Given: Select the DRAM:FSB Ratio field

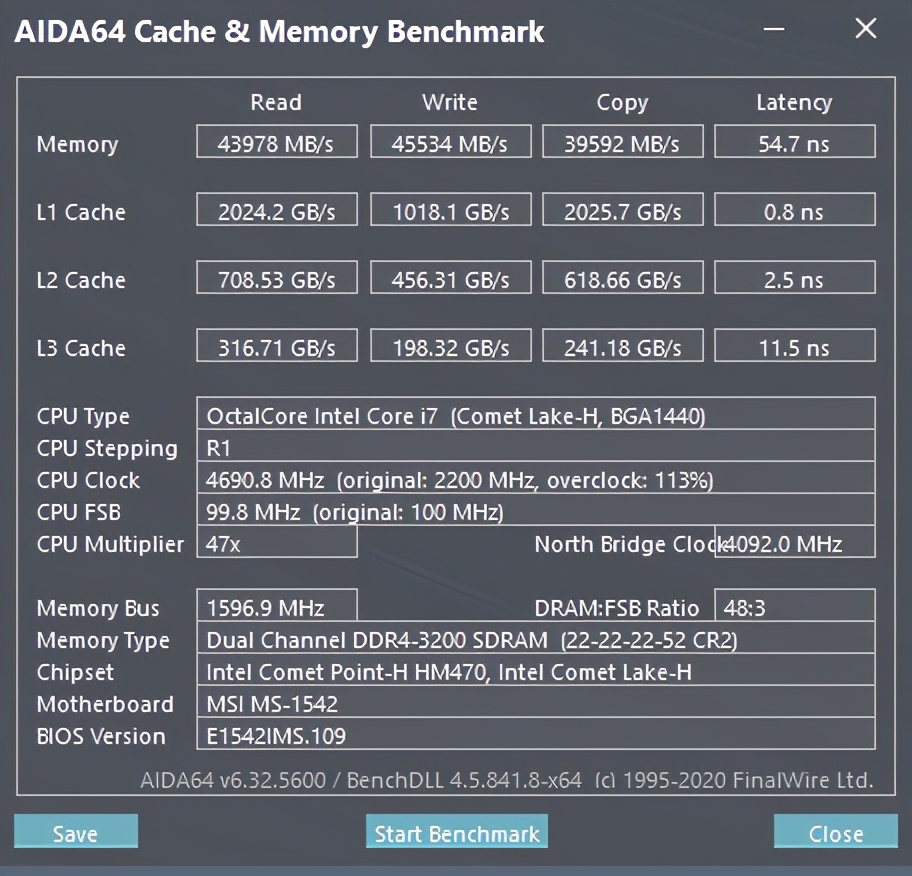Looking at the screenshot, I should (794, 607).
